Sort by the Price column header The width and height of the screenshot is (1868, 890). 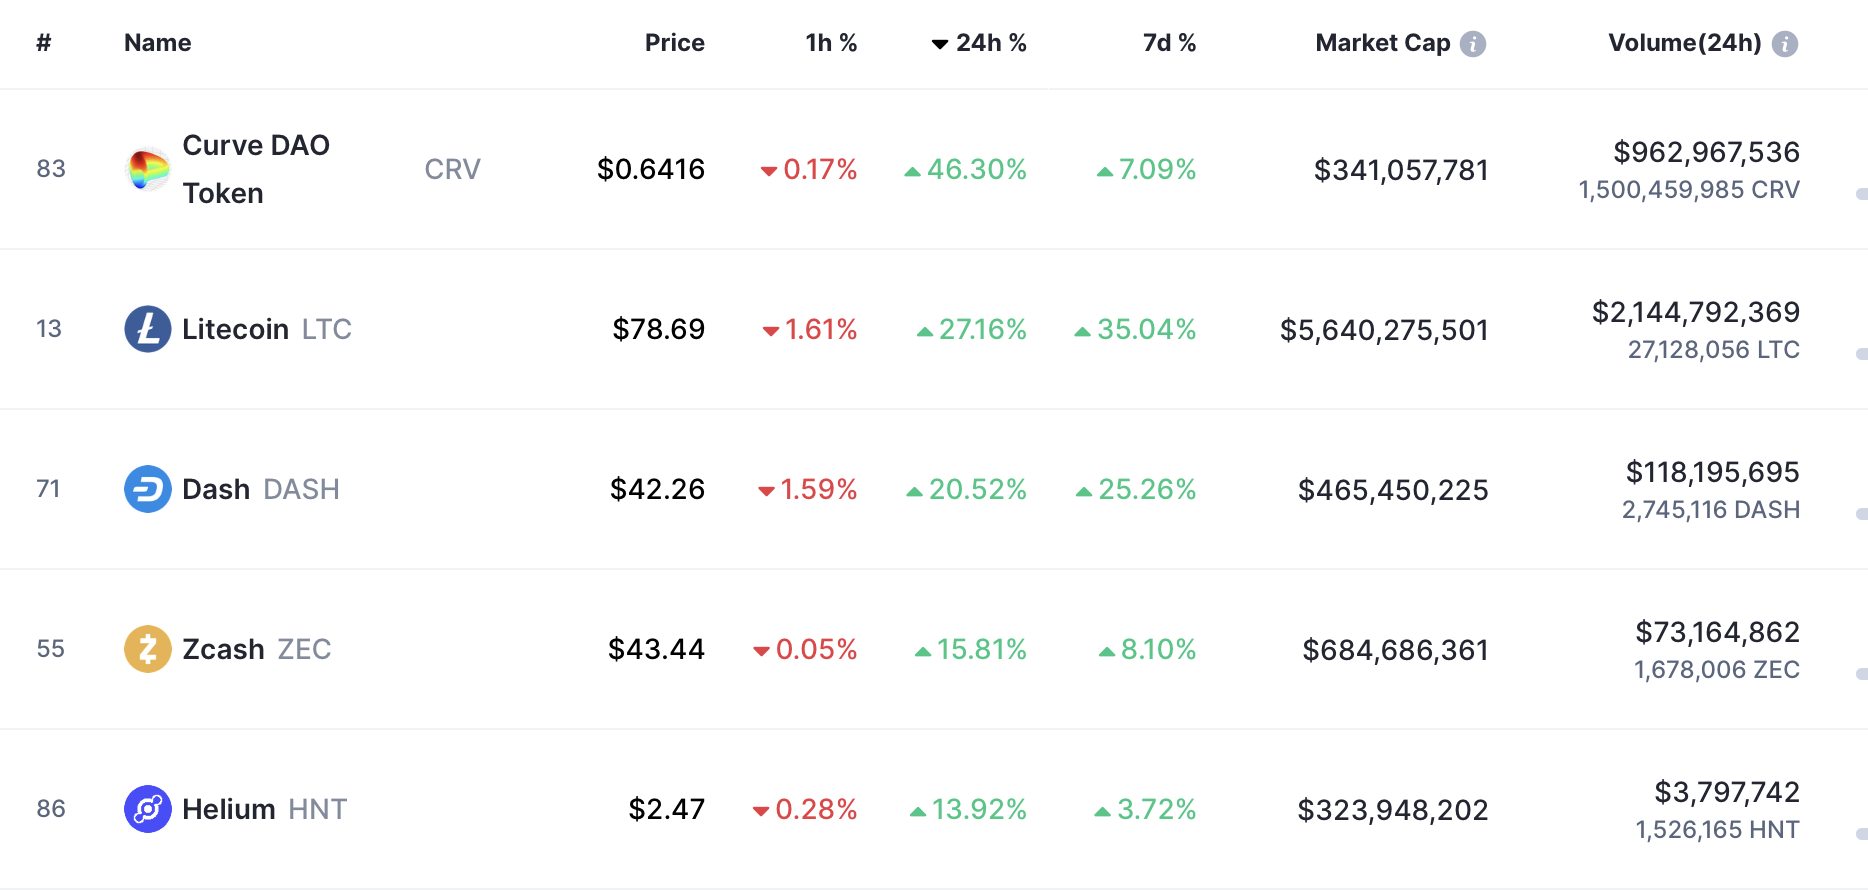click(x=674, y=43)
